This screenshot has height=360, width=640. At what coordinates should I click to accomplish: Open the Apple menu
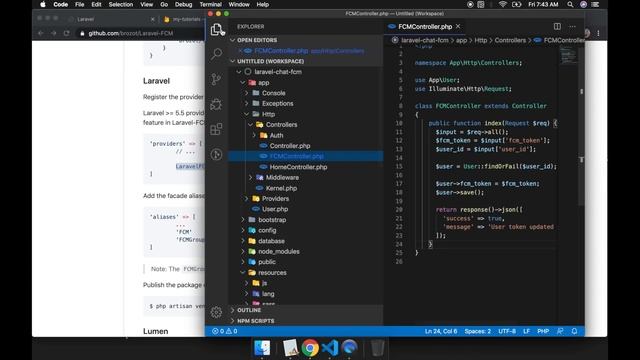(x=42, y=4)
